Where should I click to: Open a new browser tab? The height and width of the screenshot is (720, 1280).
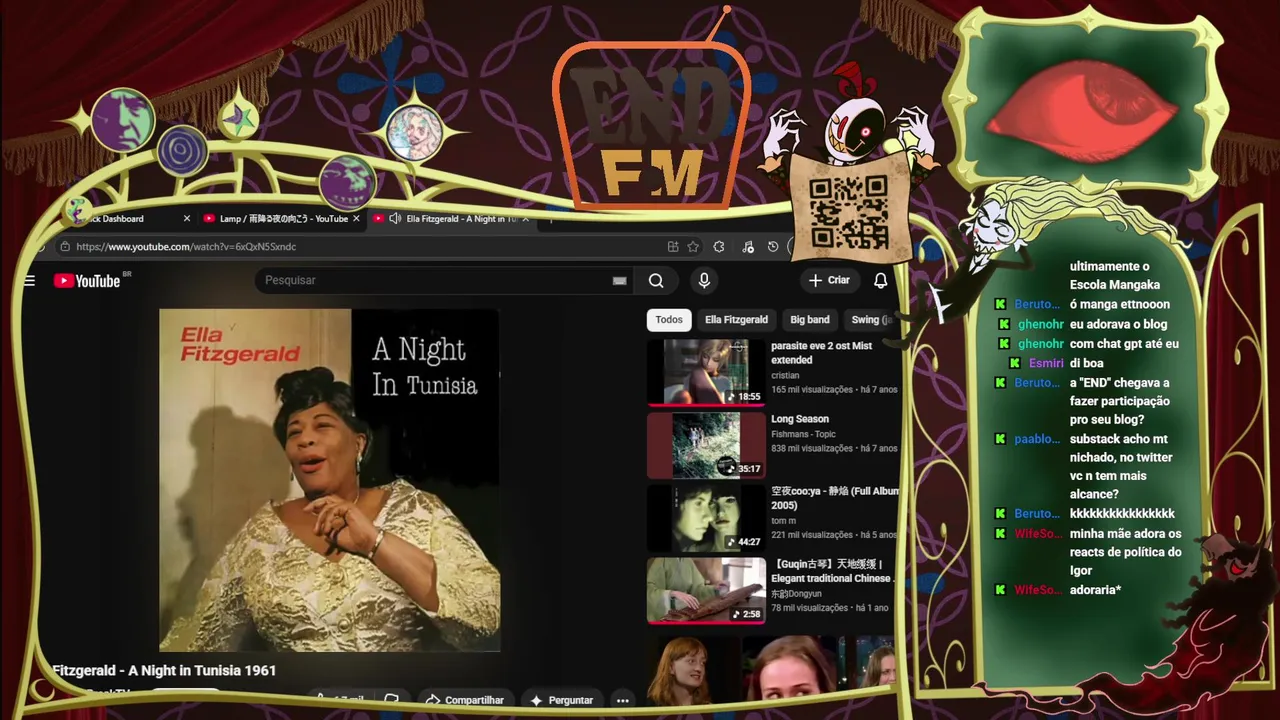550,219
